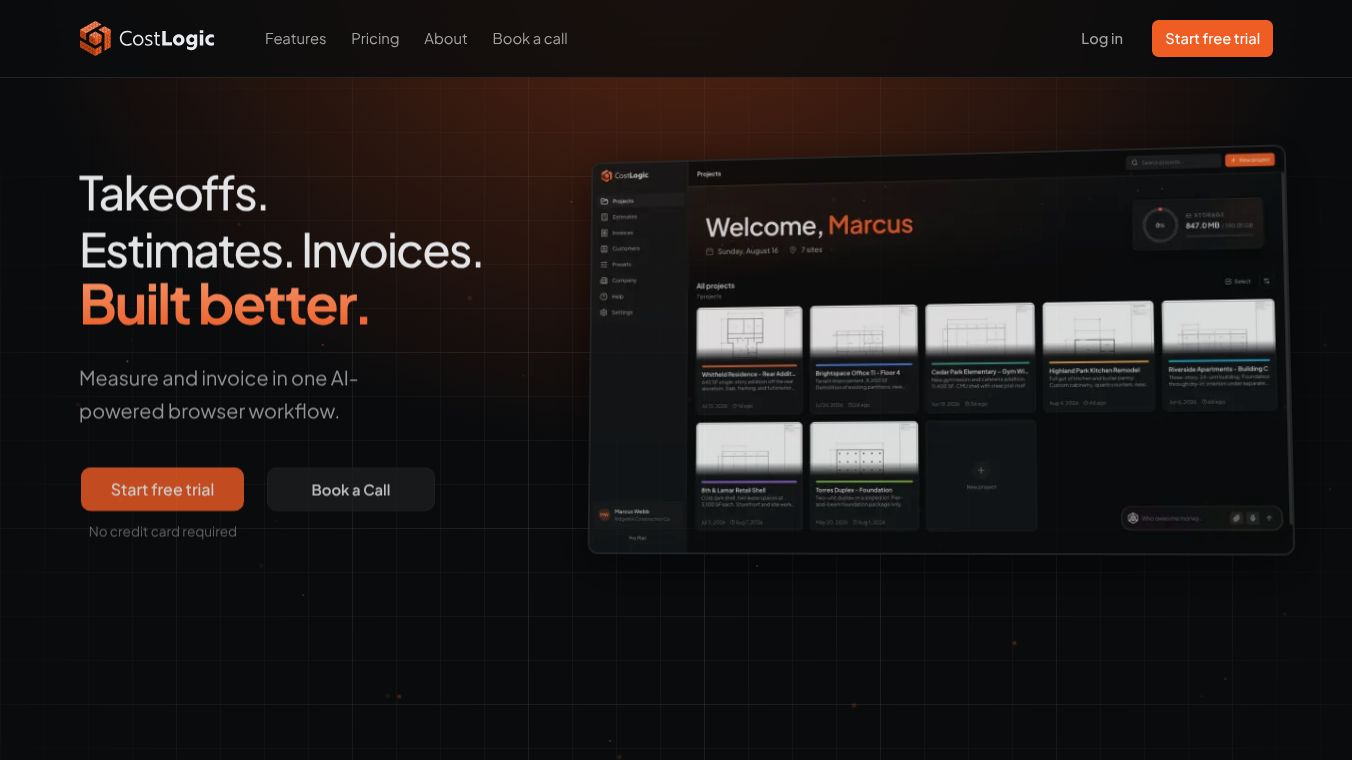Viewport: 1352px width, 760px height.
Task: Click the 847.0 MB storage value
Action: pos(1203,226)
